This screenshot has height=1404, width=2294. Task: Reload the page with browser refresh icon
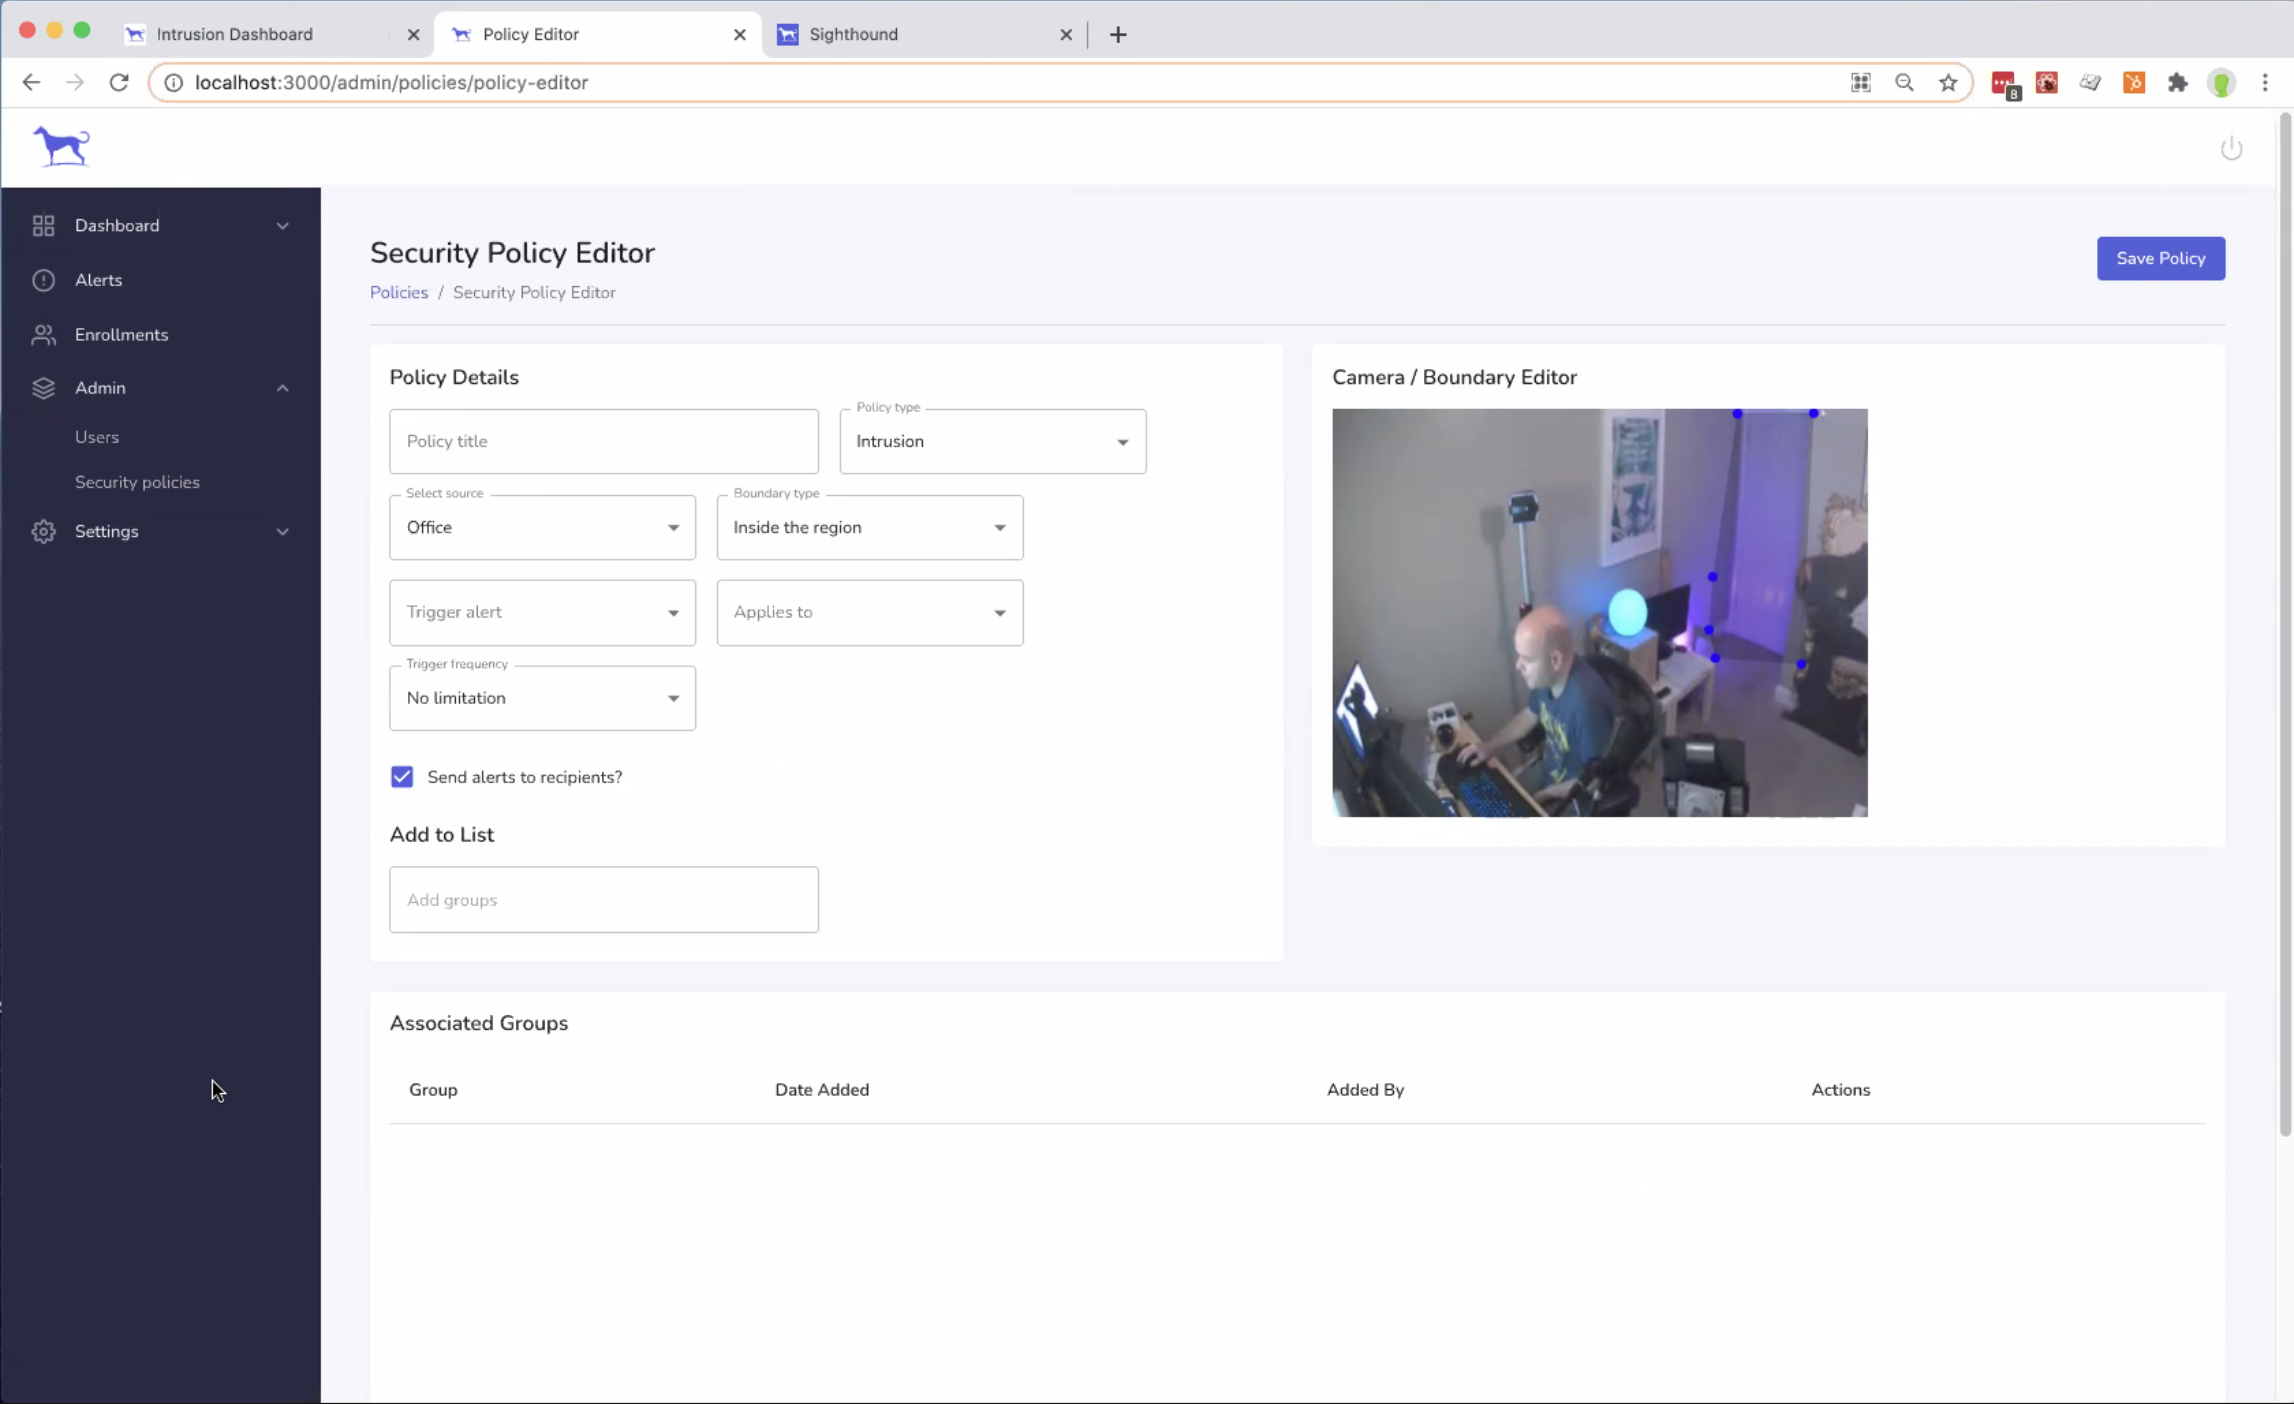[119, 83]
